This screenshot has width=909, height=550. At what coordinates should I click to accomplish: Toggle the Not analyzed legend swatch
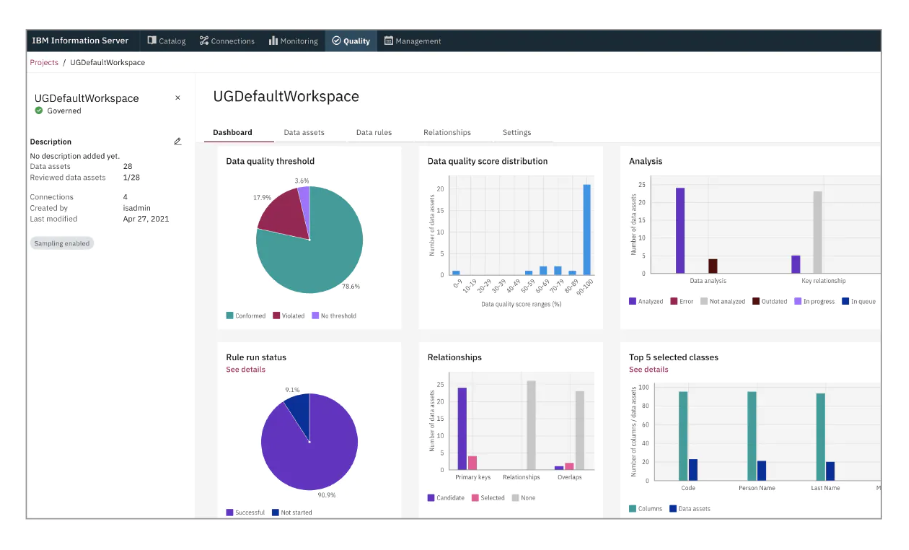[x=704, y=301]
